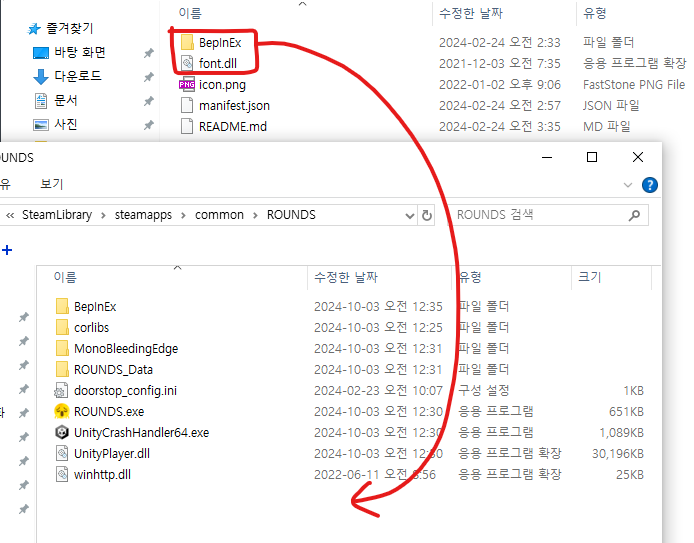Select the file name ROUNDS.exe

pos(109,412)
